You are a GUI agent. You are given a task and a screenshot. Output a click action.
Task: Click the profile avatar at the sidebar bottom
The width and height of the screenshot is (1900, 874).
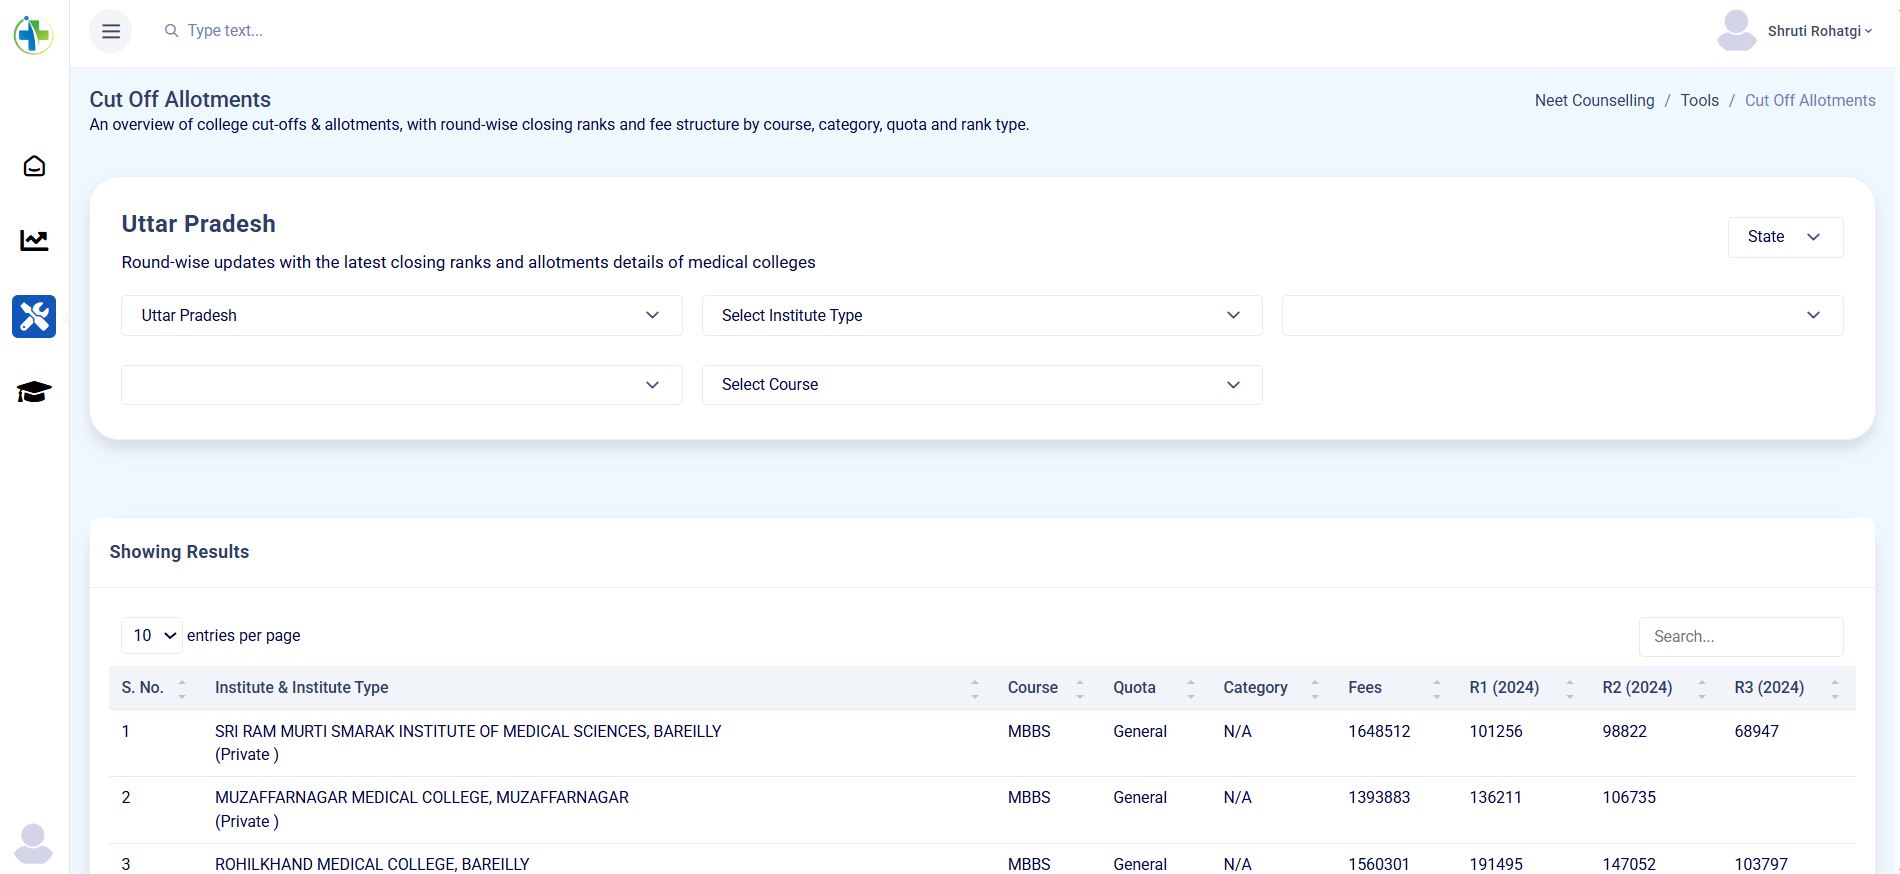(34, 843)
